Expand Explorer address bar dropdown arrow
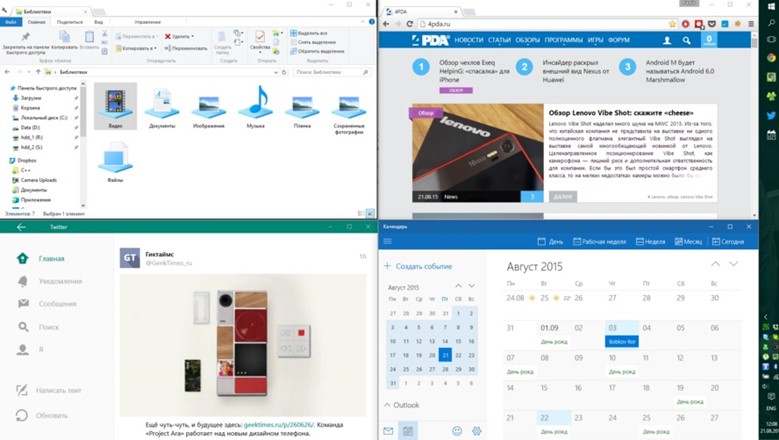The height and width of the screenshot is (440, 779). (276, 73)
